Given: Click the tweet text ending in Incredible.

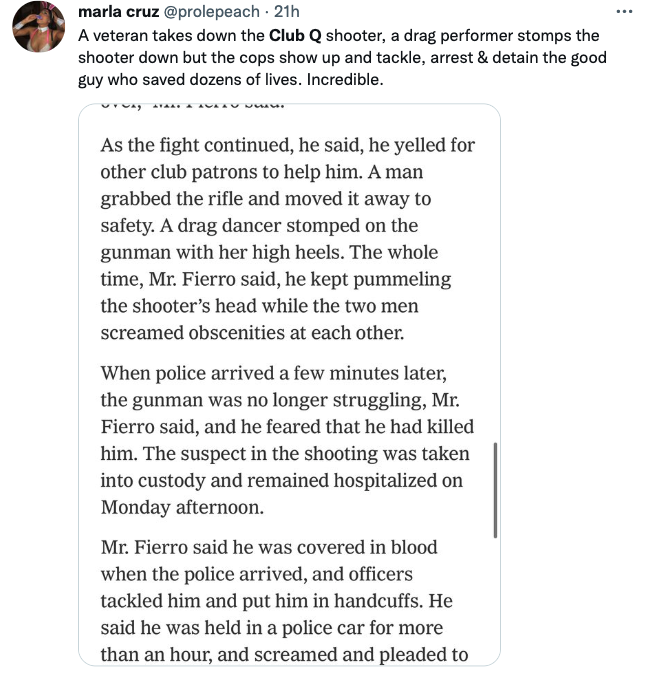Looking at the screenshot, I should pos(342,58).
